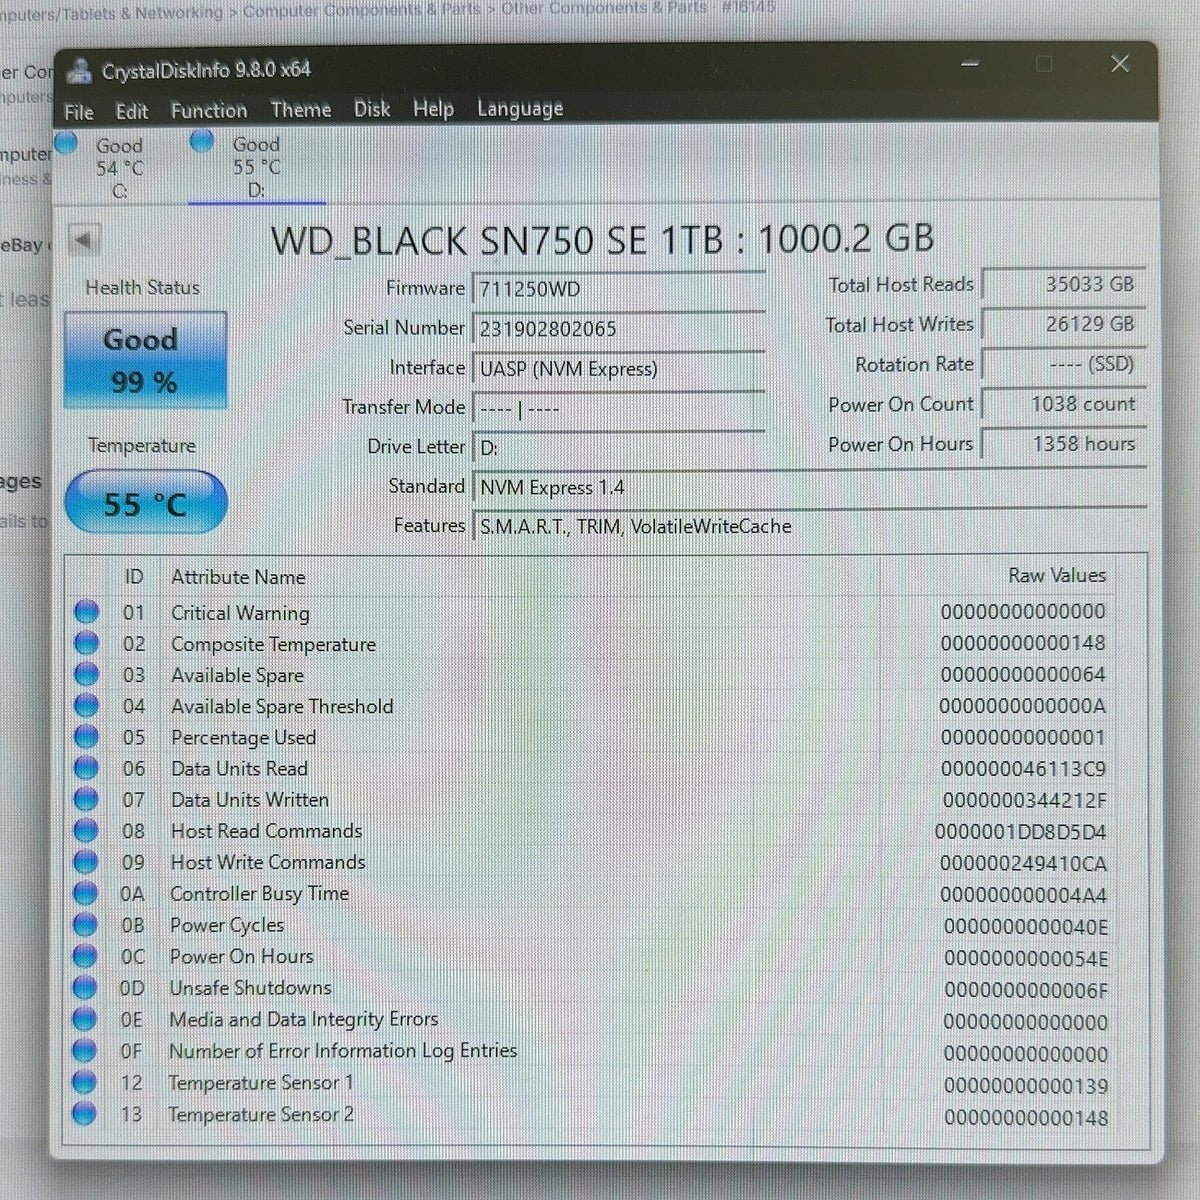Open the Help menu
This screenshot has width=1200, height=1200.
[433, 108]
